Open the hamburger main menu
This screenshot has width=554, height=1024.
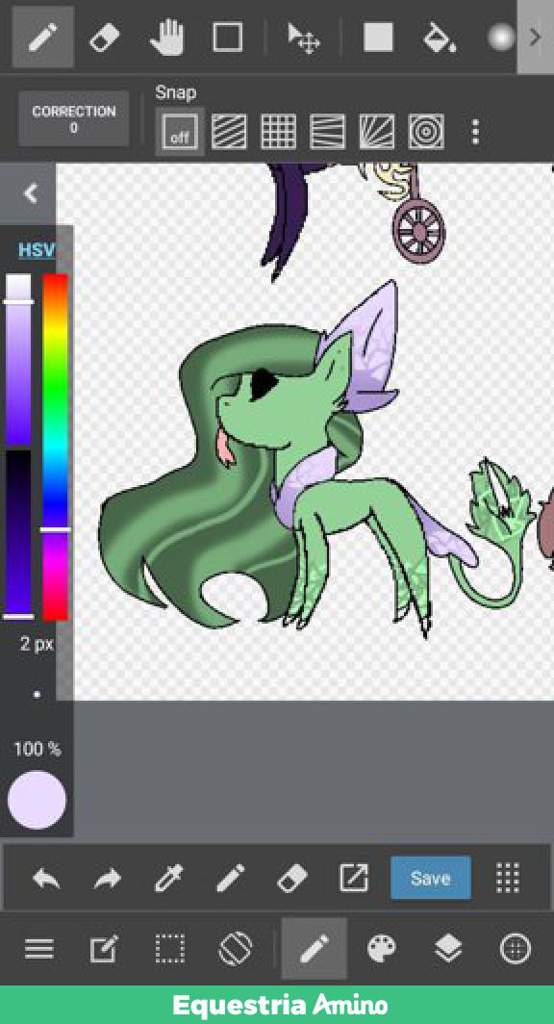click(39, 948)
